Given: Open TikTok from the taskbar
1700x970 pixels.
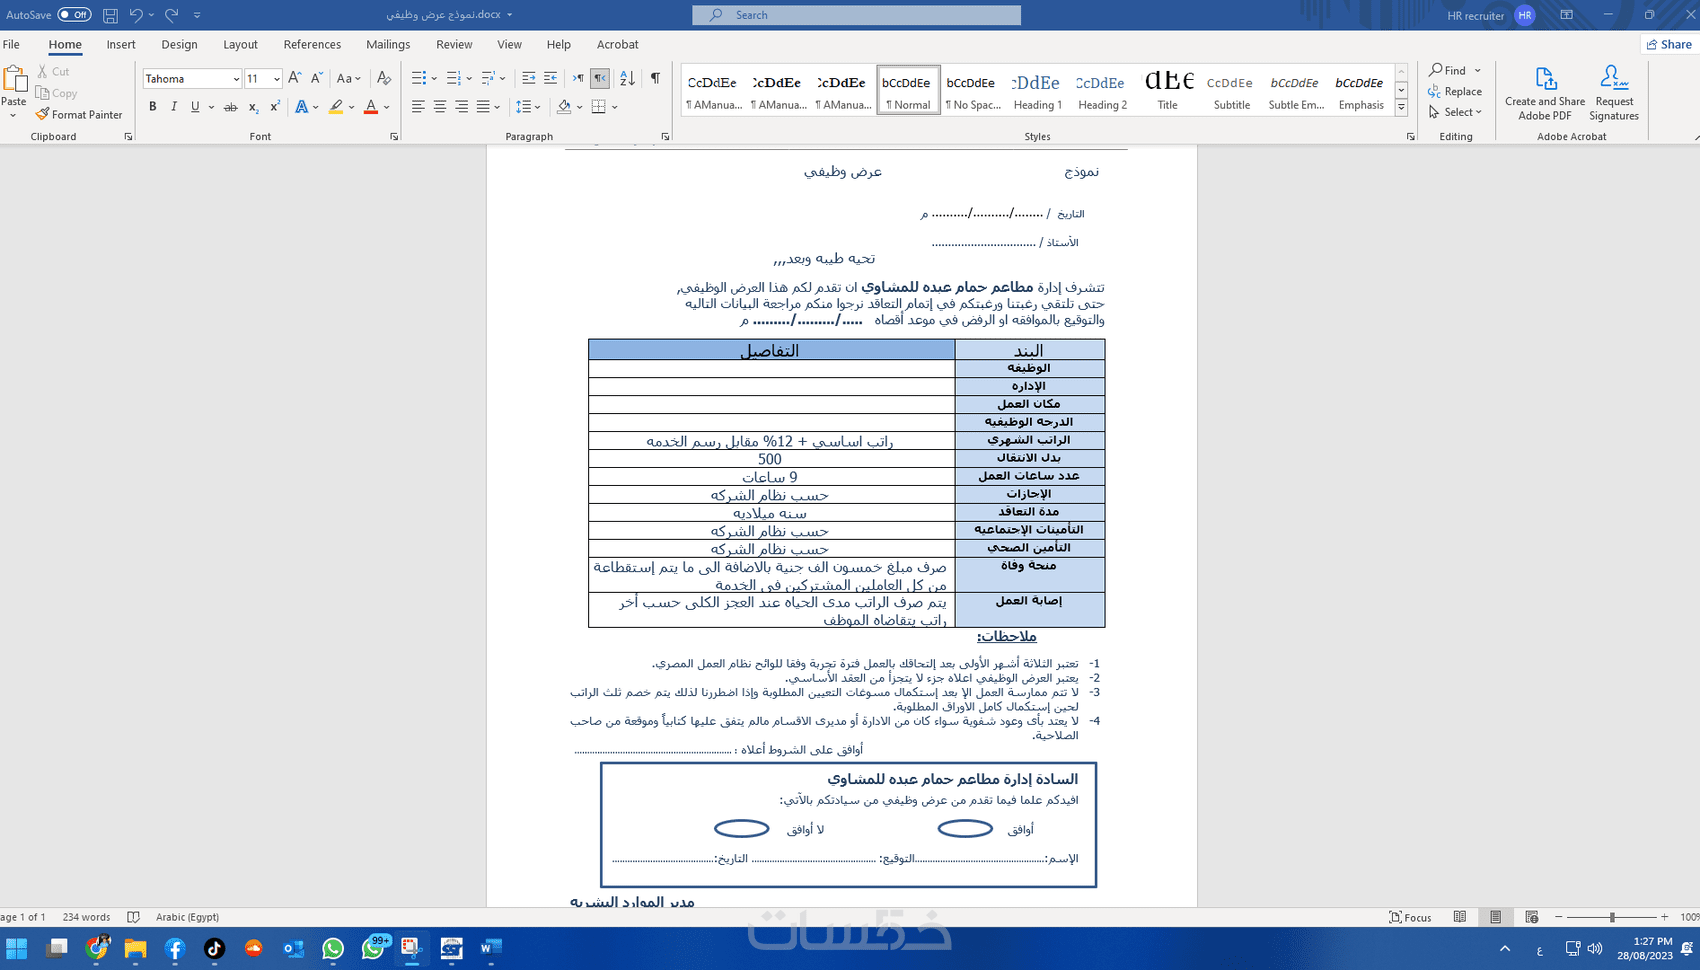Looking at the screenshot, I should [214, 948].
